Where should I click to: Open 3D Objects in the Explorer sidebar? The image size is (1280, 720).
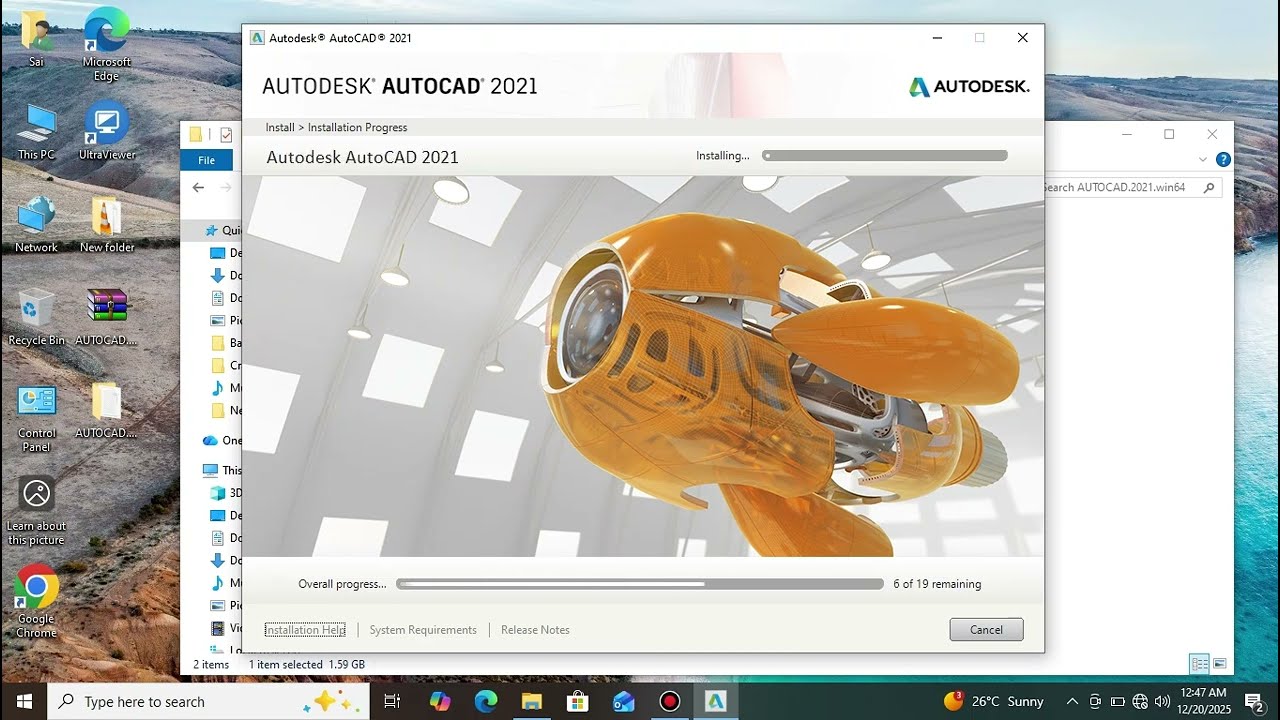click(226, 493)
